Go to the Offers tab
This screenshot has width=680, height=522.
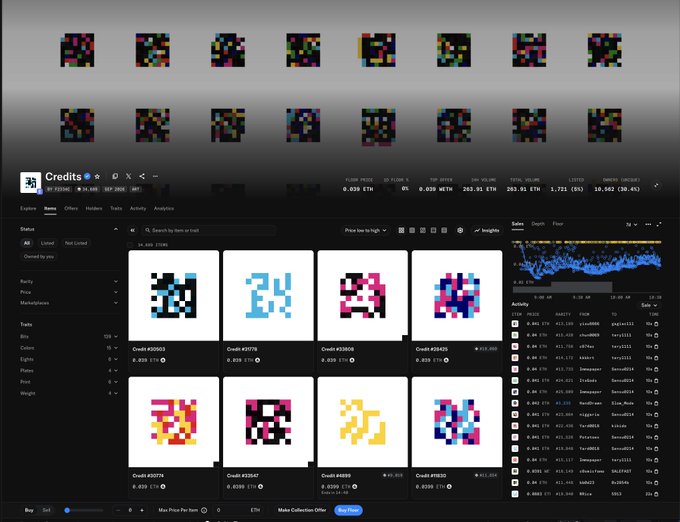coord(71,209)
